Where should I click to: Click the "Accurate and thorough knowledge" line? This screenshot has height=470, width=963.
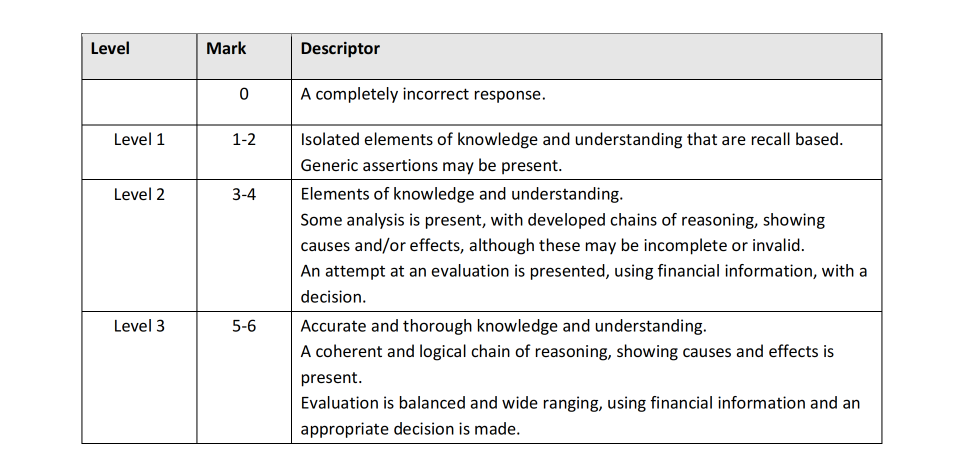click(503, 326)
